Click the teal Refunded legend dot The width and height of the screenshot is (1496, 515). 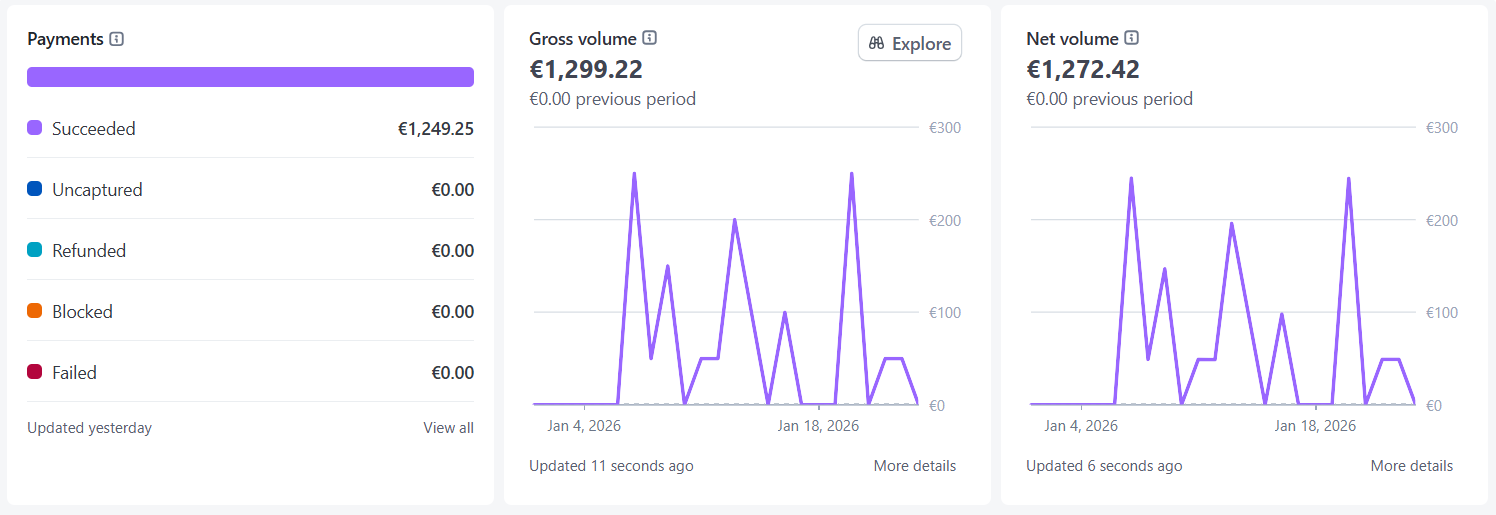coord(35,250)
